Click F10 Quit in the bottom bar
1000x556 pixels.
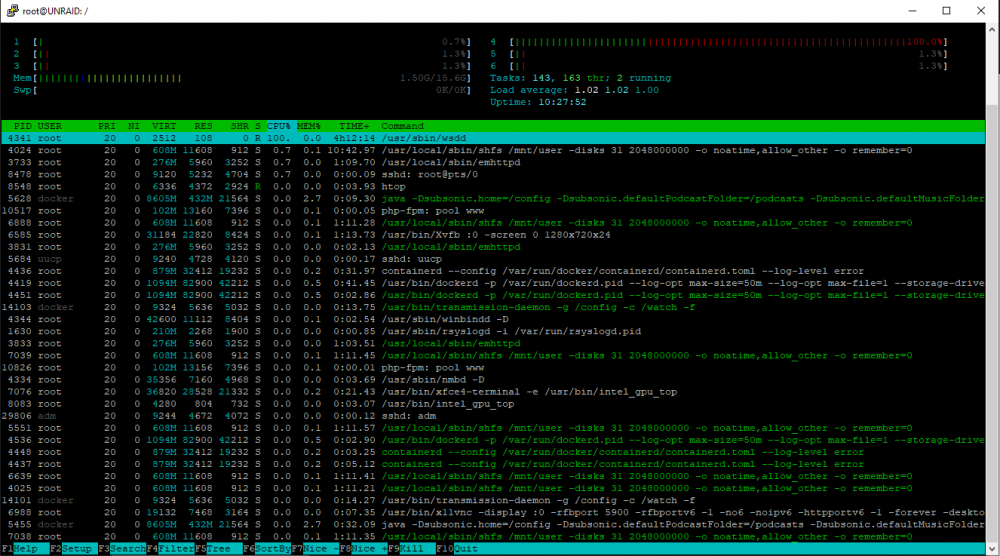(457, 548)
